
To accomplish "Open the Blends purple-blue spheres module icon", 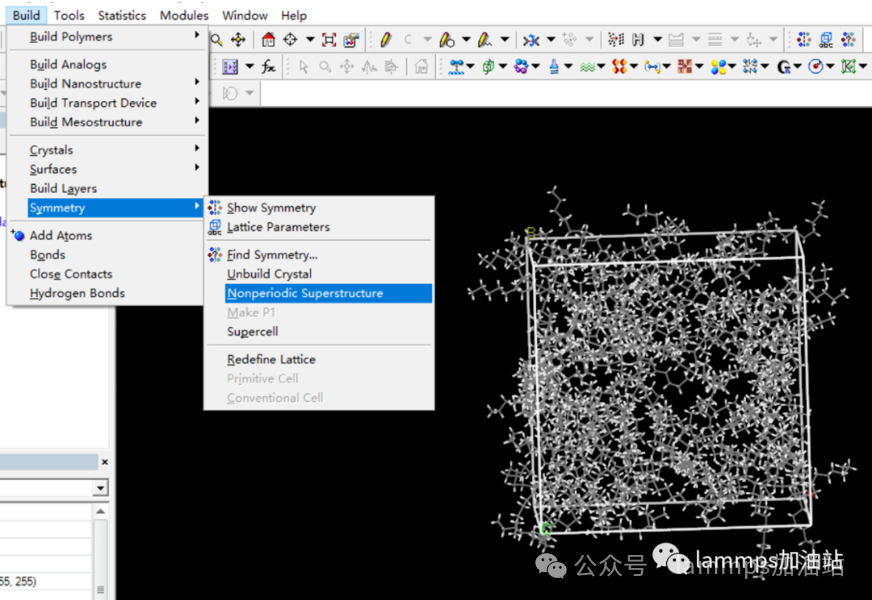I will 521,67.
